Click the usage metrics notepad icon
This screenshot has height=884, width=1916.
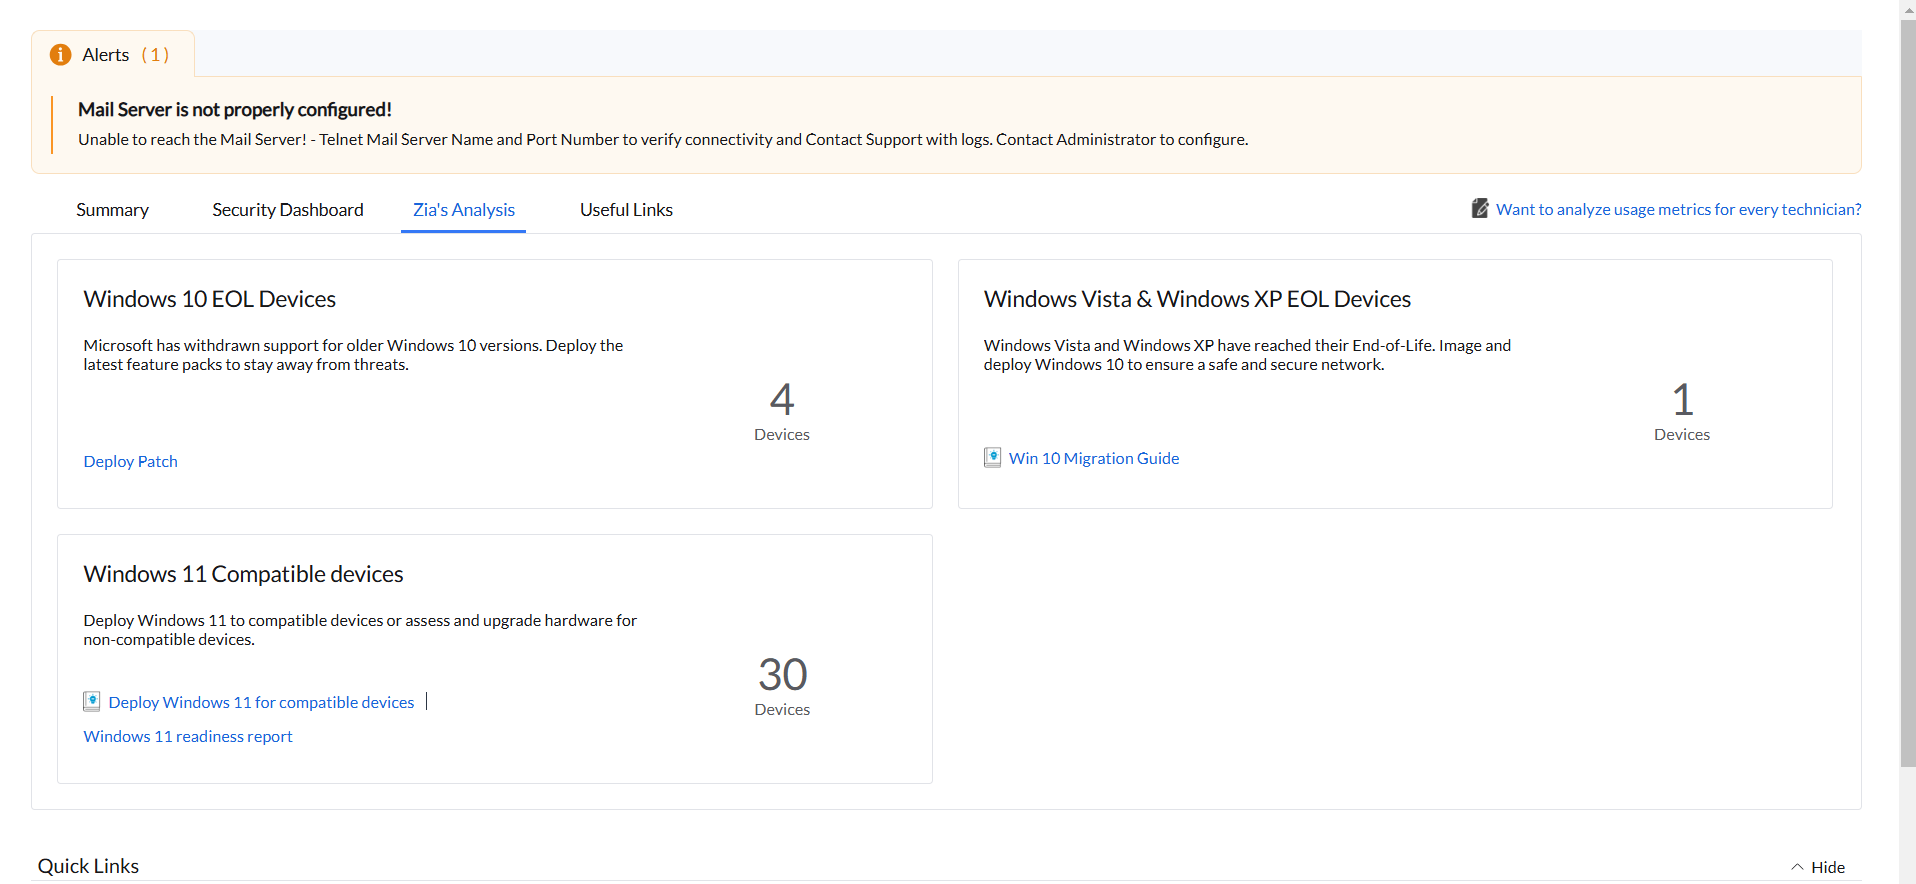pos(1480,208)
